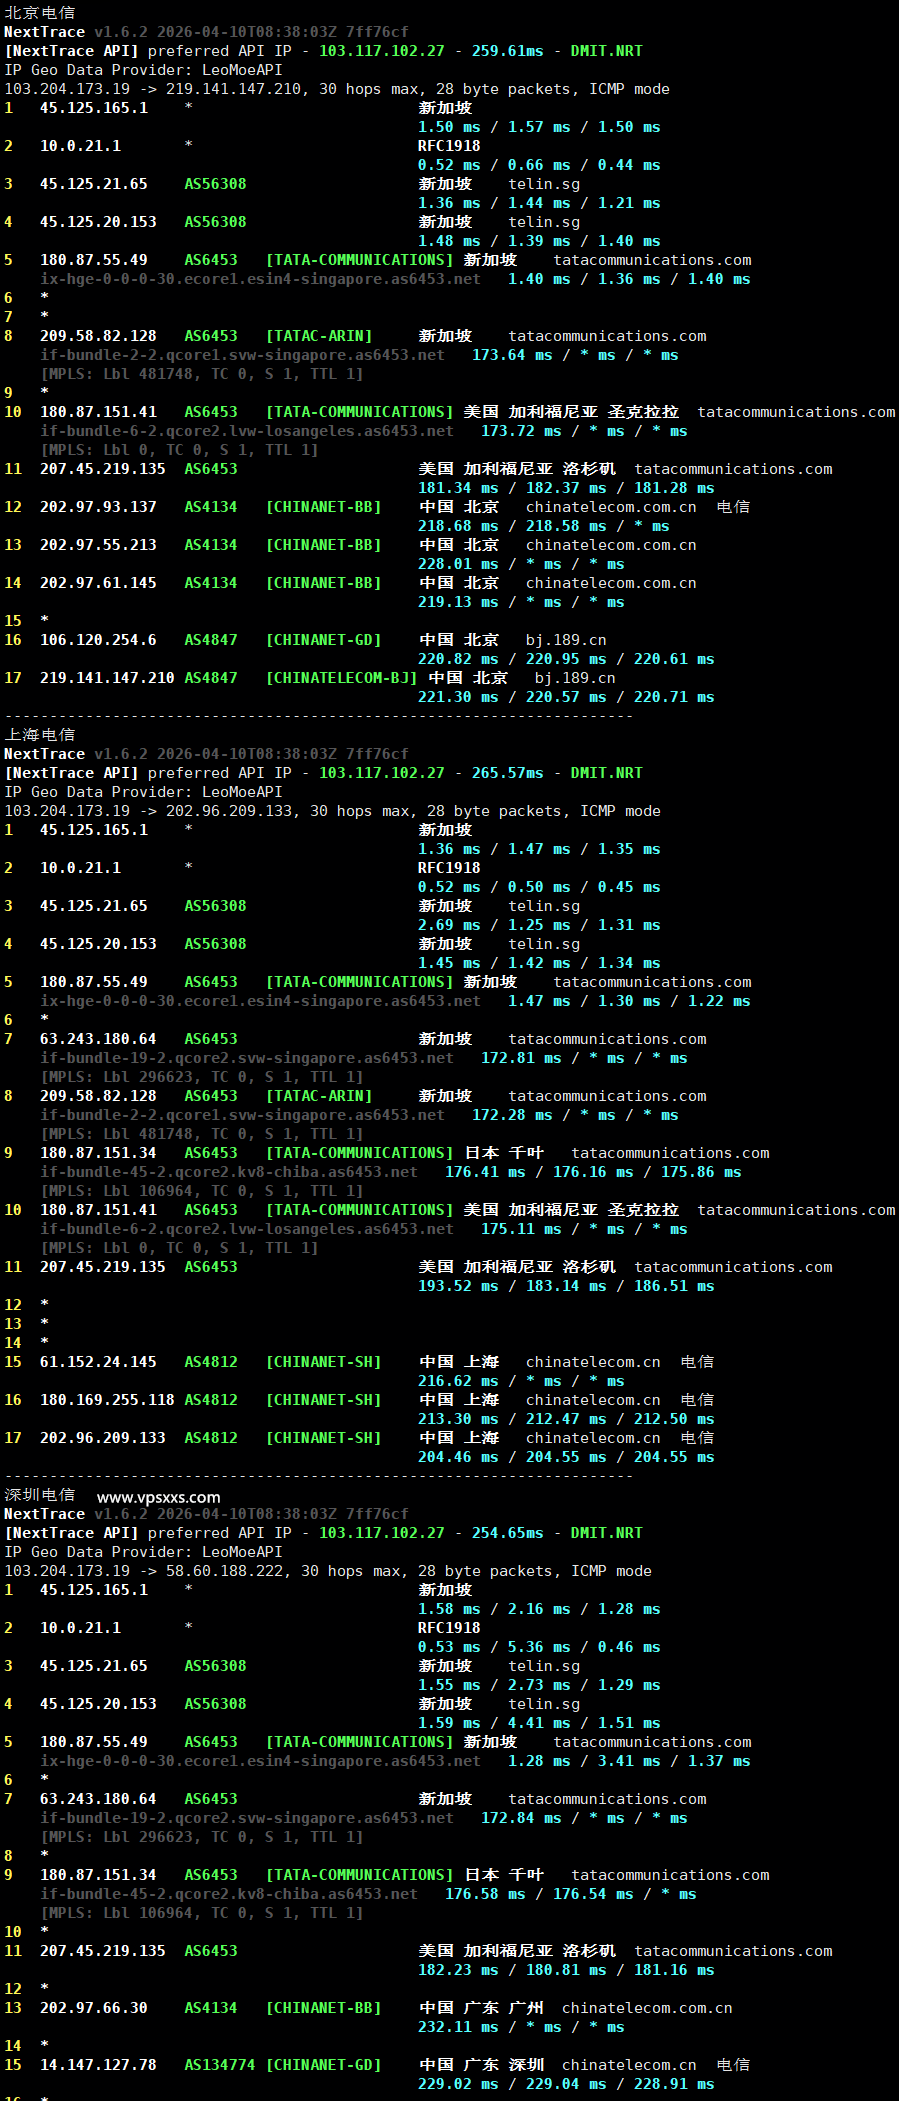899x2101 pixels.
Task: Click the 上海电信 section heading
Action: pyautogui.click(x=40, y=735)
